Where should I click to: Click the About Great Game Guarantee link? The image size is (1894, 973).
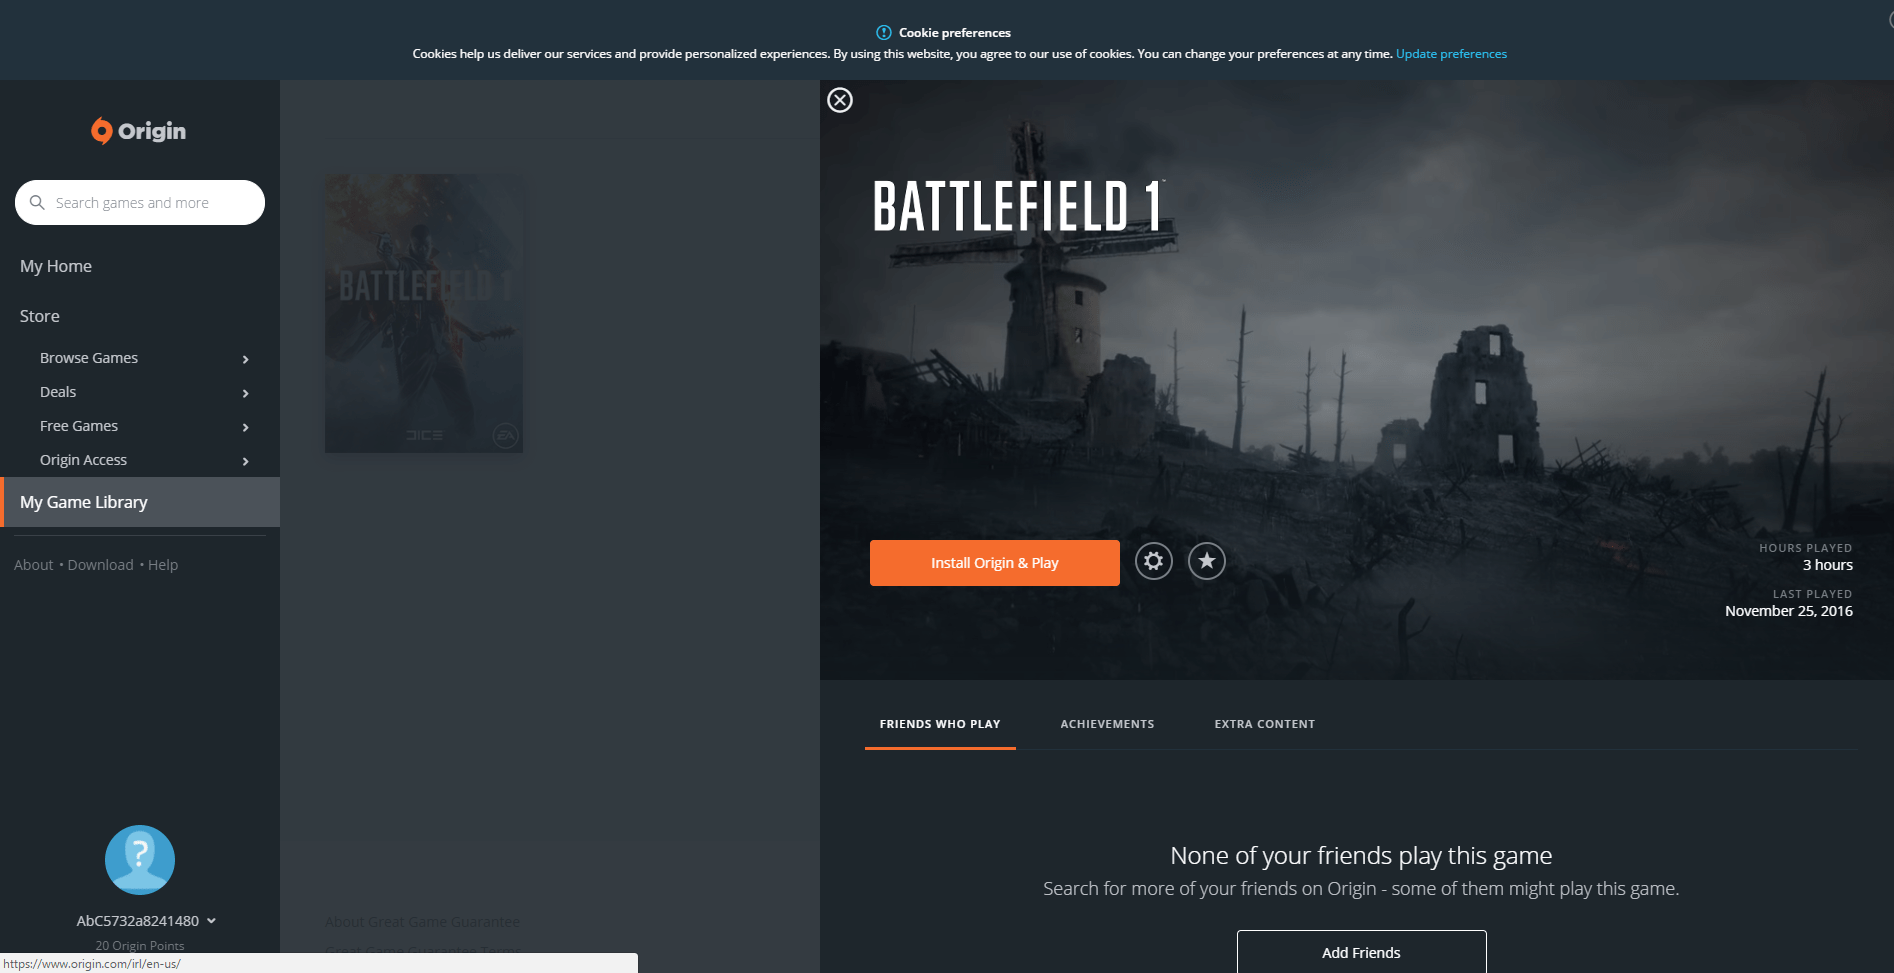422,922
